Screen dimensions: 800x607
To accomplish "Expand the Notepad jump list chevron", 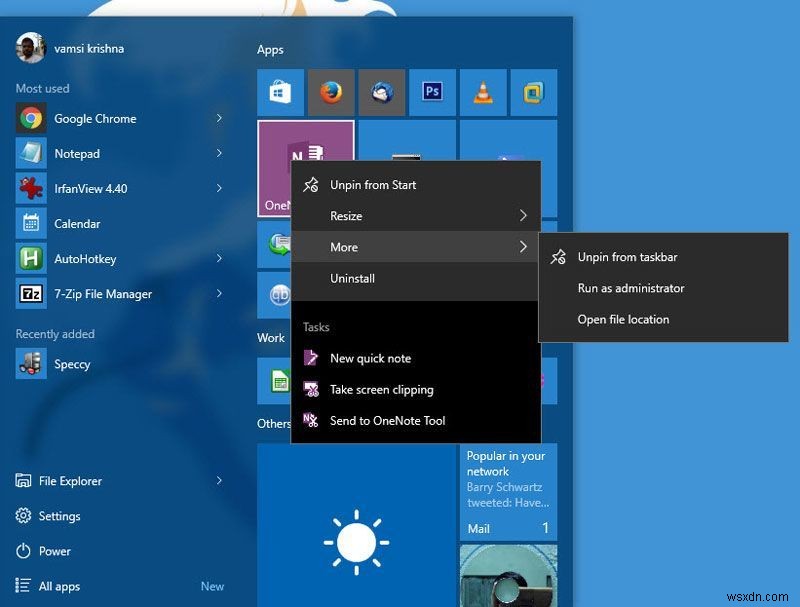I will (x=219, y=153).
